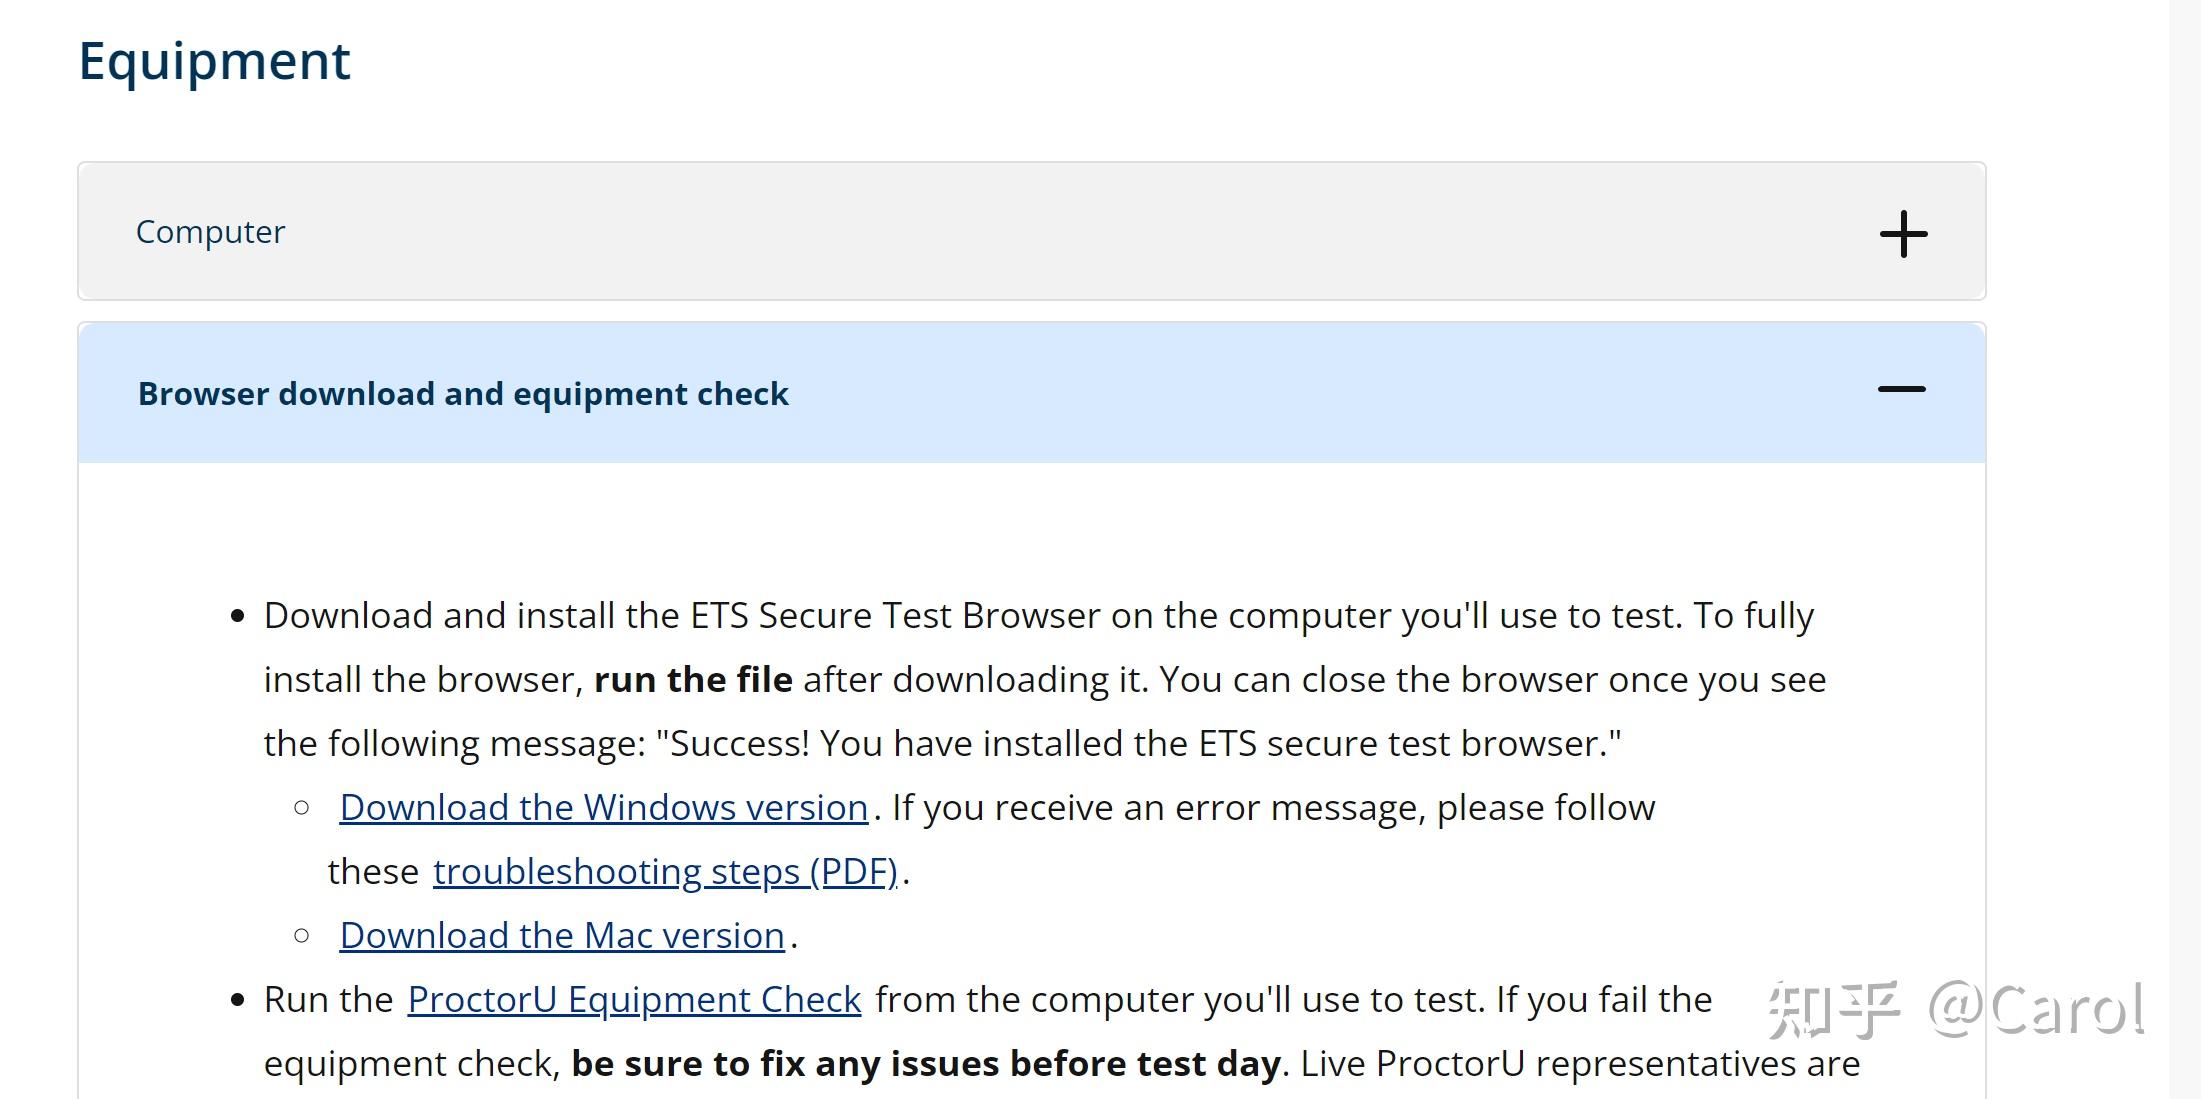The width and height of the screenshot is (2201, 1099).
Task: Click the Equipment page heading
Action: coord(215,61)
